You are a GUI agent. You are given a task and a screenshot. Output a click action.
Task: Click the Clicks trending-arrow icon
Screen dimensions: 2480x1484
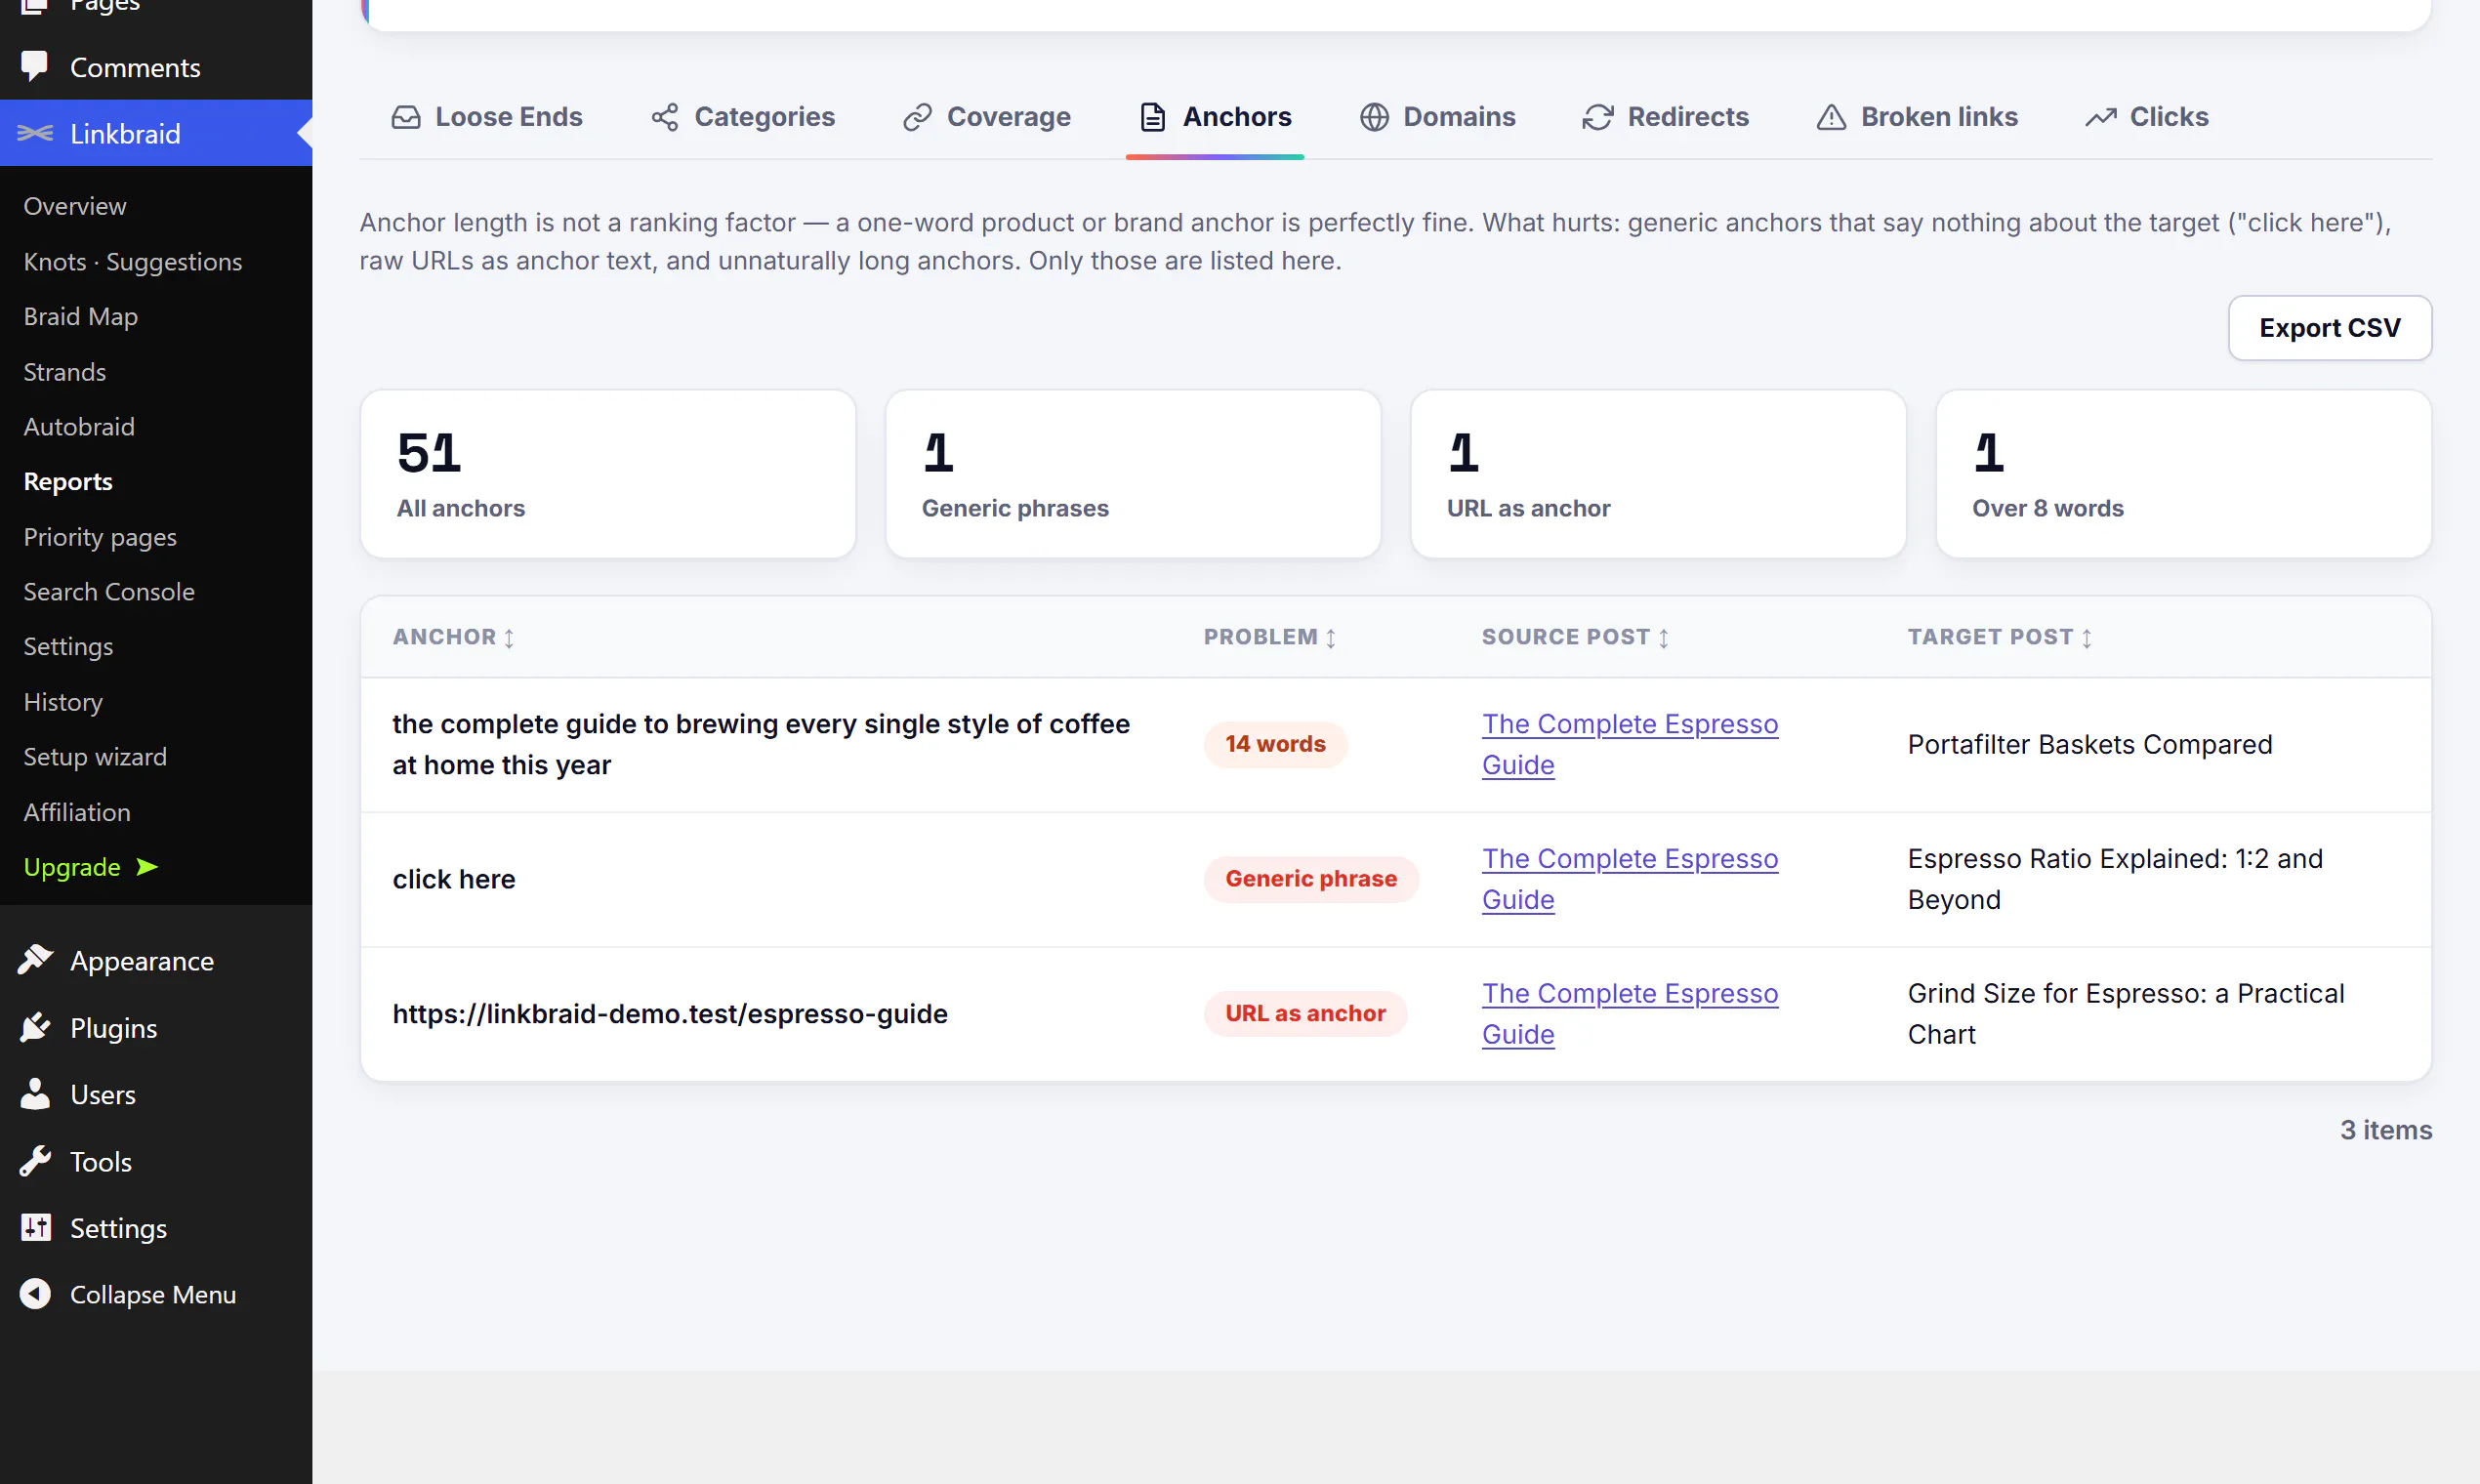tap(2101, 117)
